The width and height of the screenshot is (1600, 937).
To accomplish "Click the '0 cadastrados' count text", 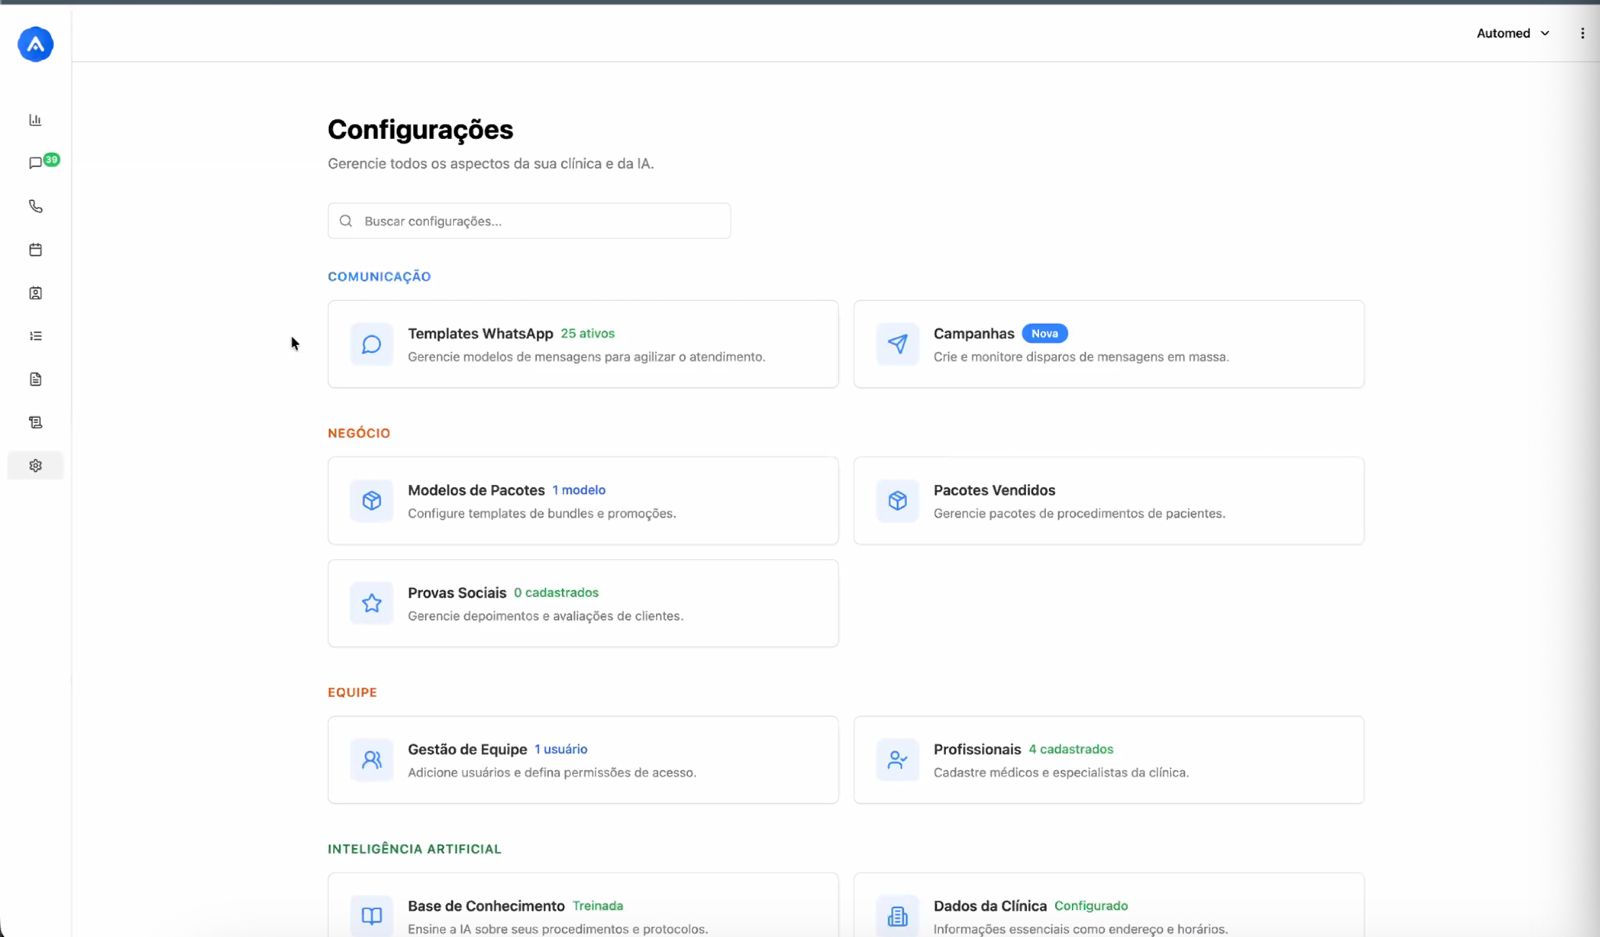I will (x=556, y=593).
